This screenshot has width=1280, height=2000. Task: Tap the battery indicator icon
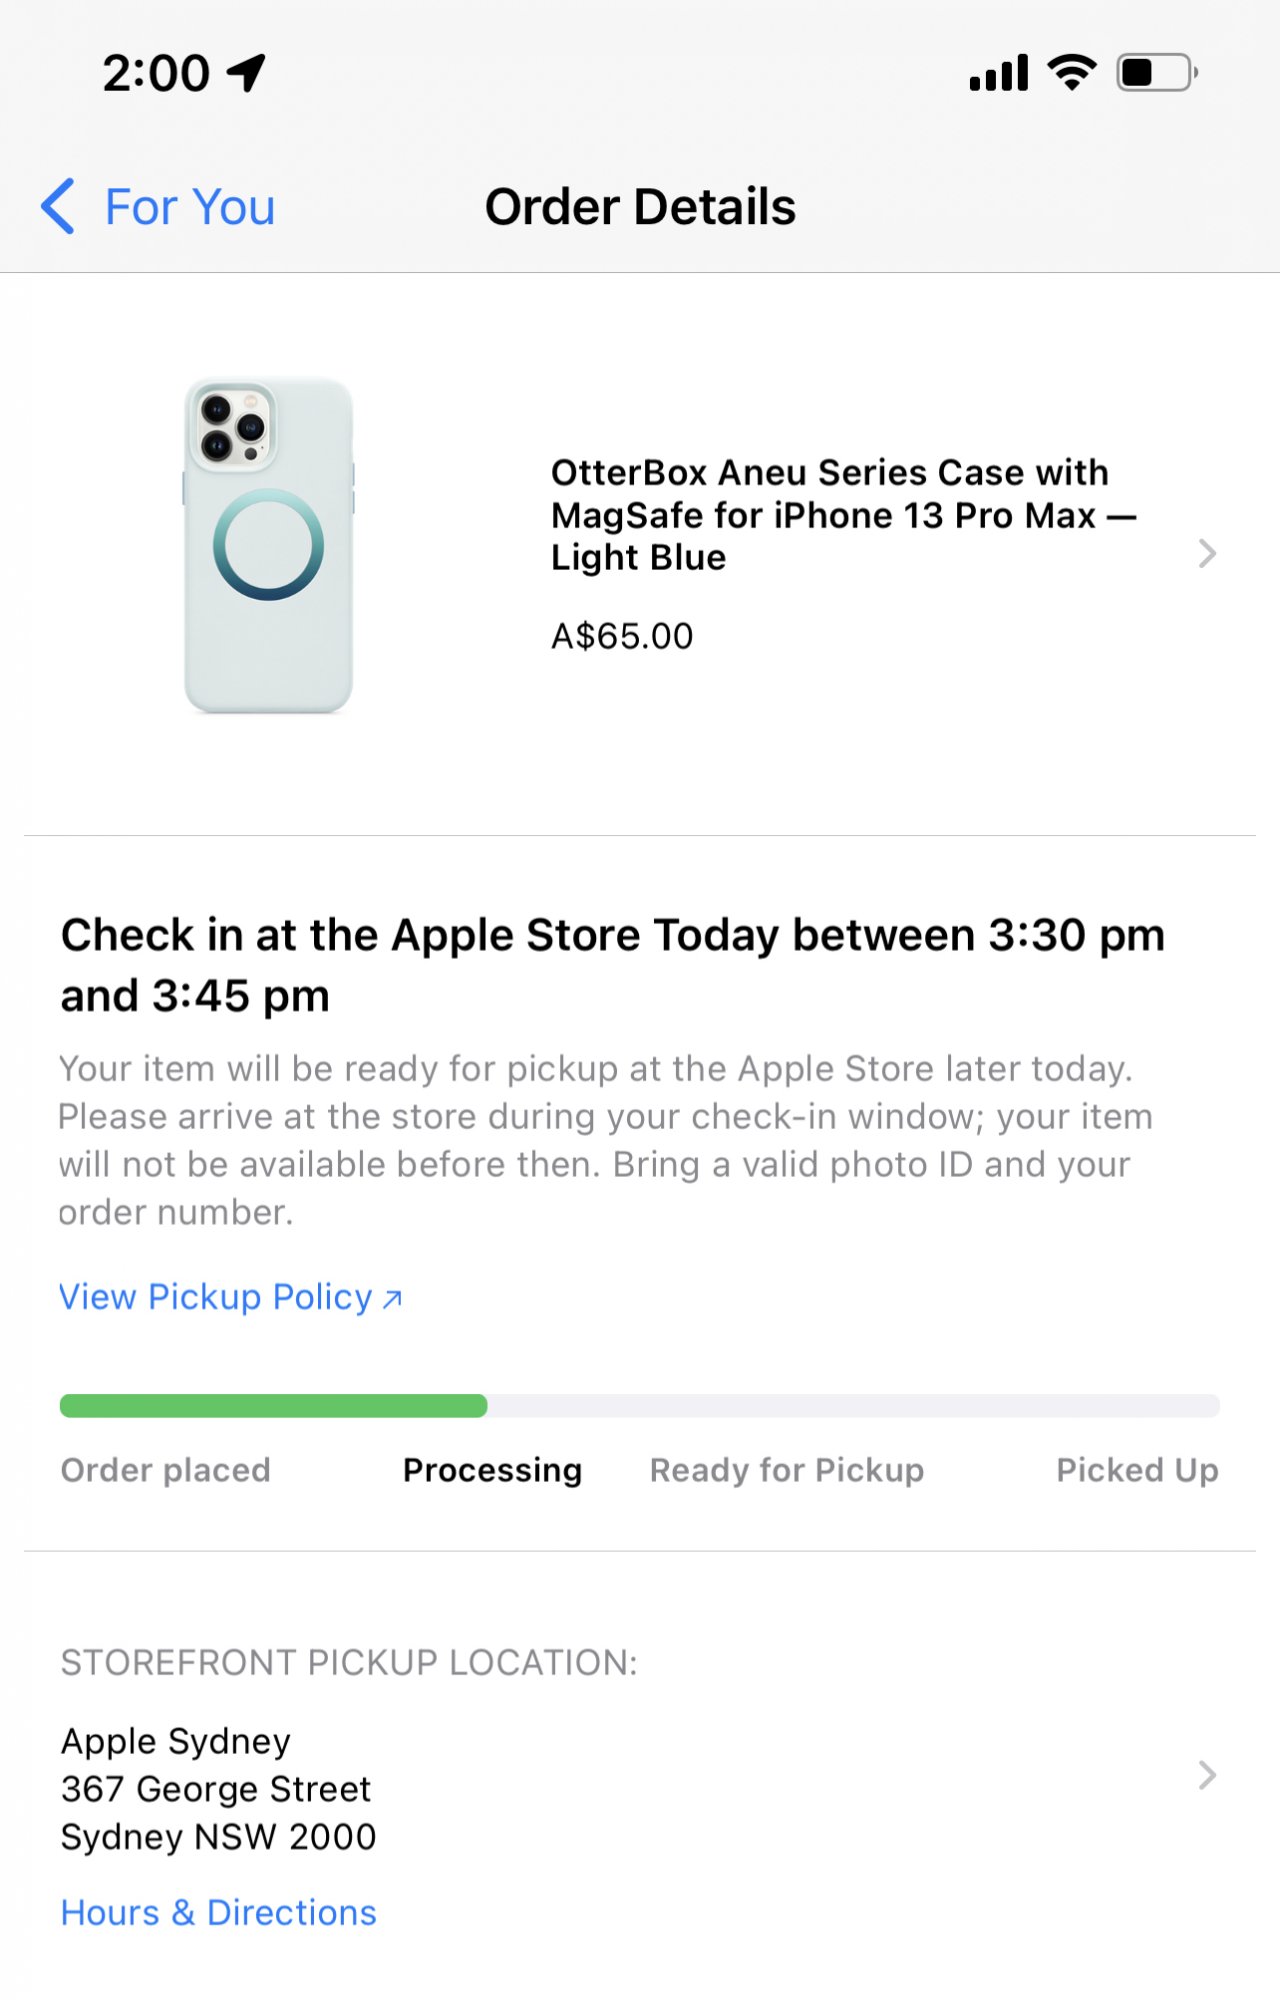click(x=1157, y=73)
